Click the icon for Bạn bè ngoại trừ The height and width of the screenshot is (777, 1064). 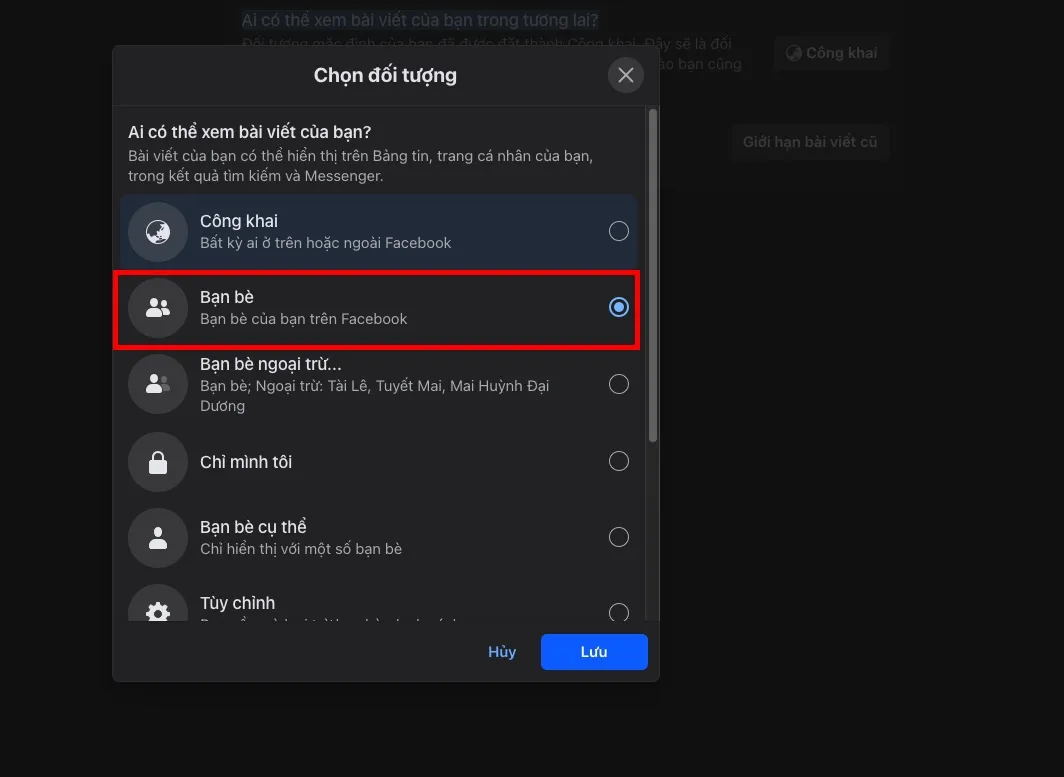pyautogui.click(x=158, y=384)
